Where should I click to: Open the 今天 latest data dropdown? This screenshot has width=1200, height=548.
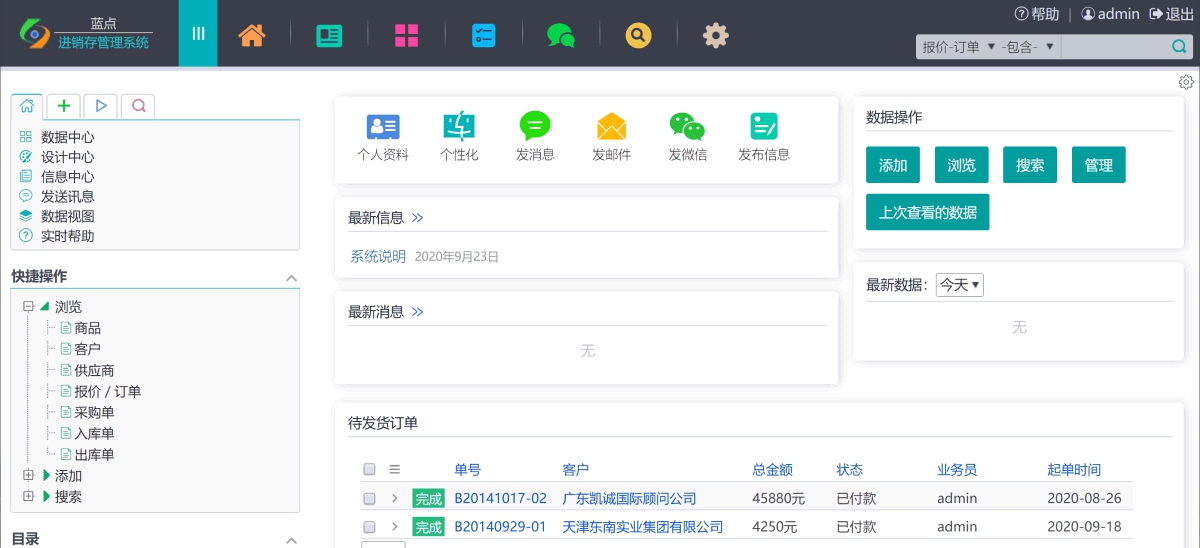[960, 285]
